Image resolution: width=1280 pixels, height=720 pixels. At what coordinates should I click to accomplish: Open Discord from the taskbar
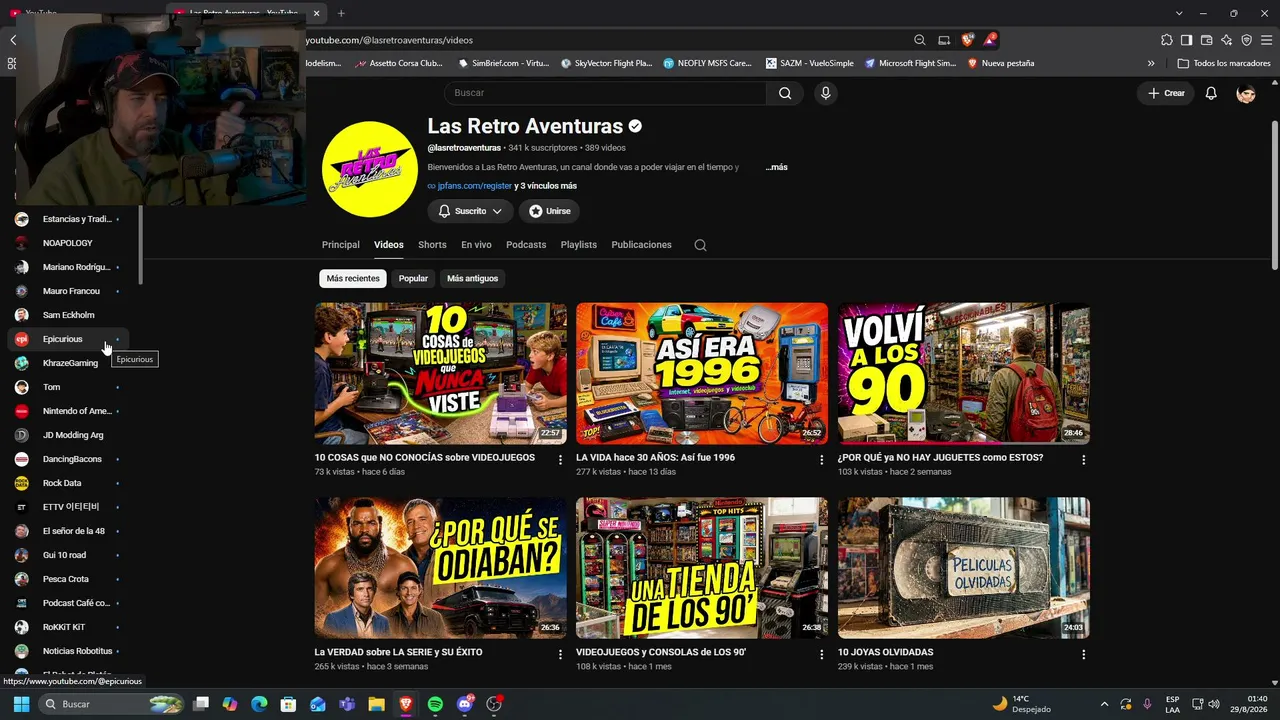(x=464, y=704)
